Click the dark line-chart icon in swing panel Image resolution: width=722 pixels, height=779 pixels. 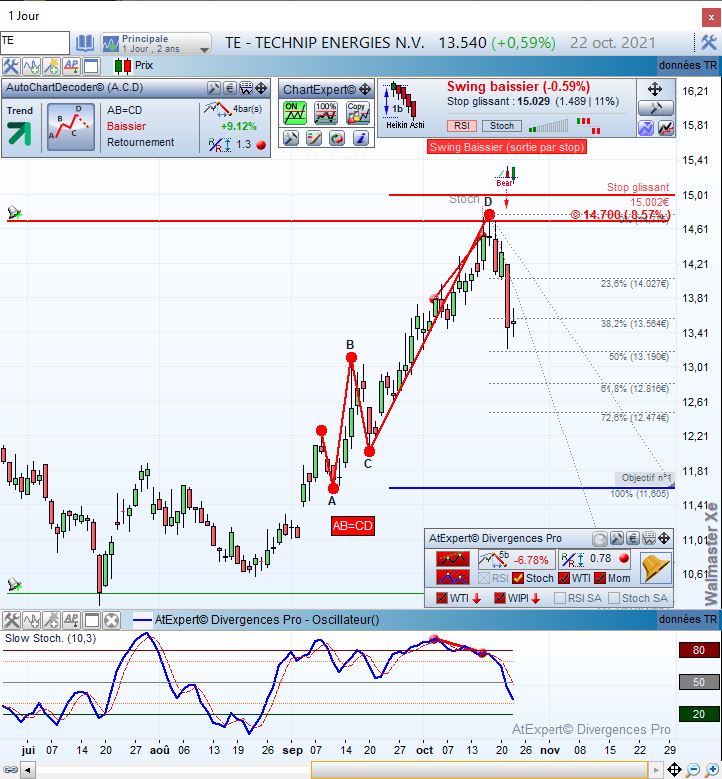coord(666,129)
